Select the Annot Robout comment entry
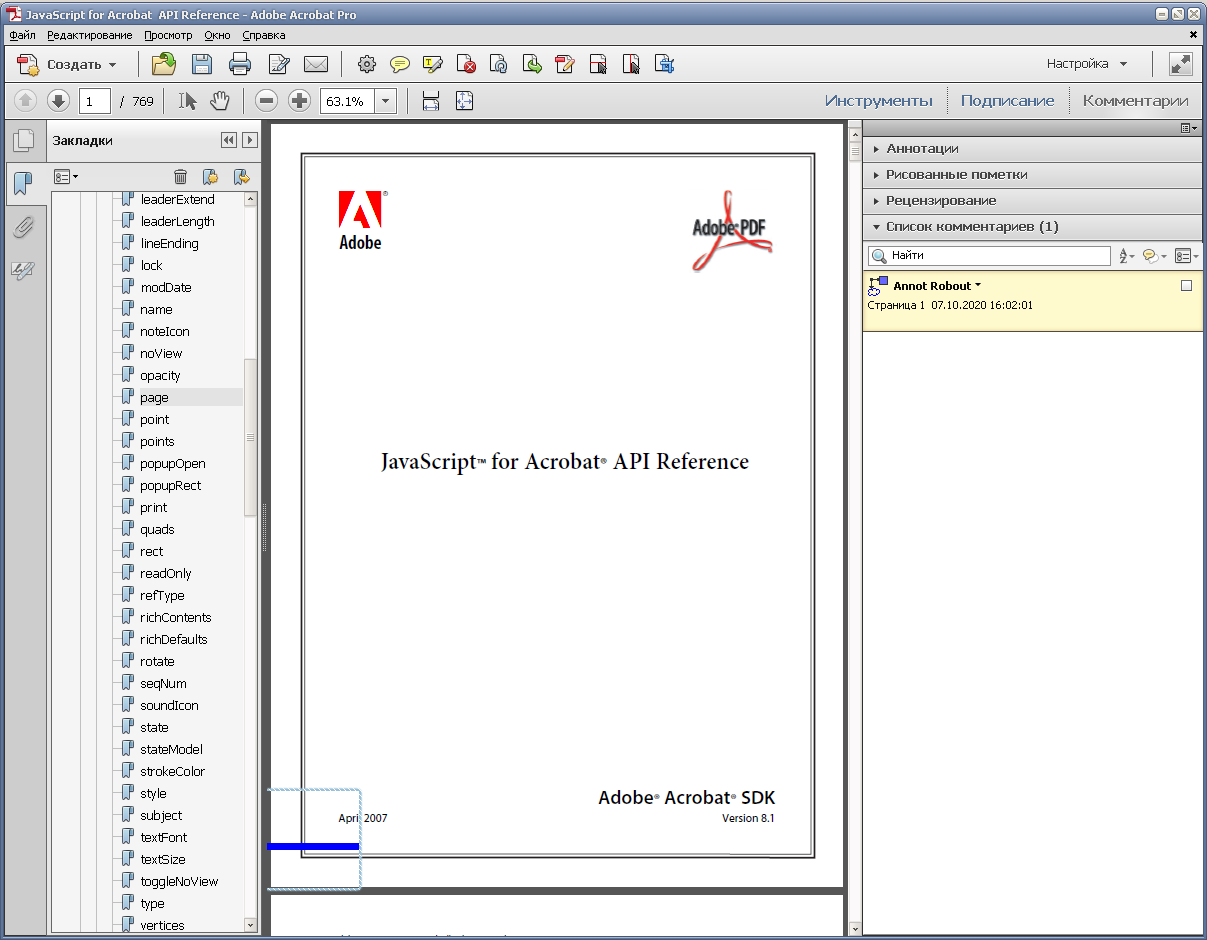Image resolution: width=1207 pixels, height=940 pixels. (1033, 300)
